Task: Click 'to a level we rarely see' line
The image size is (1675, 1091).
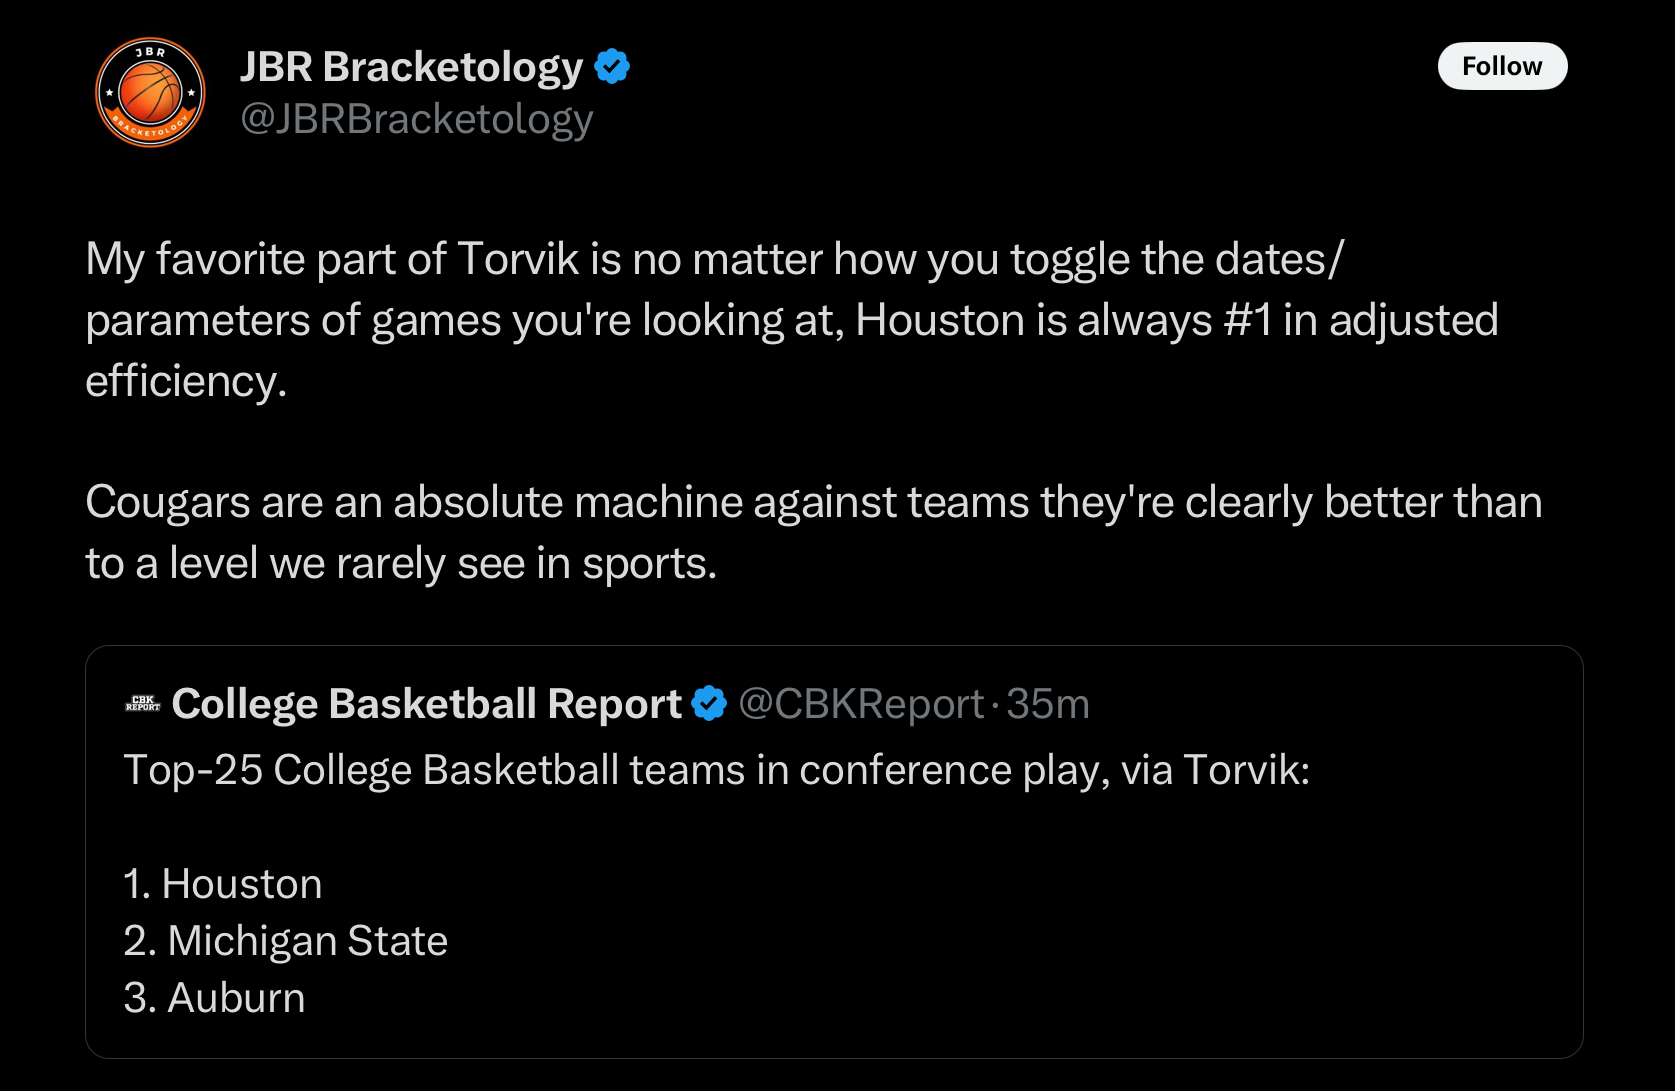Action: click(401, 563)
